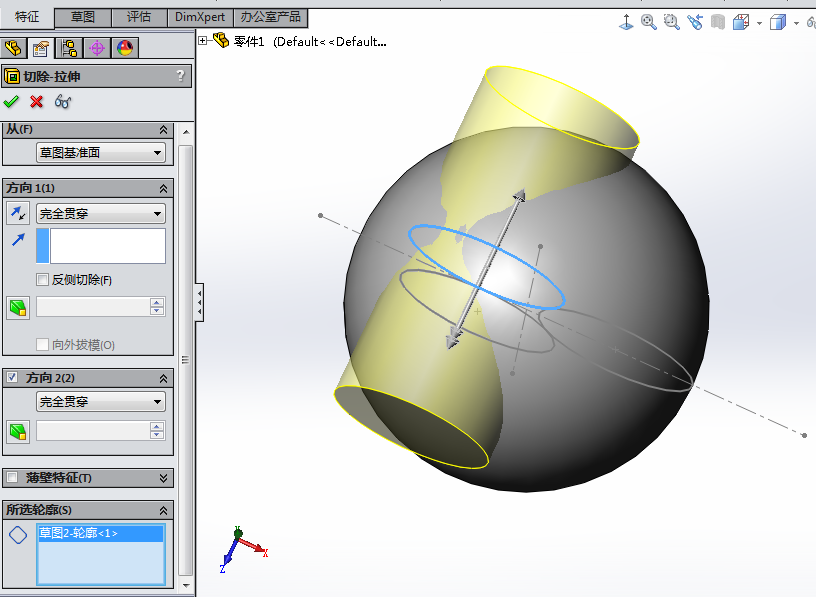Confirm the cut-extrude with the green checkmark
This screenshot has height=597, width=816.
(x=12, y=101)
